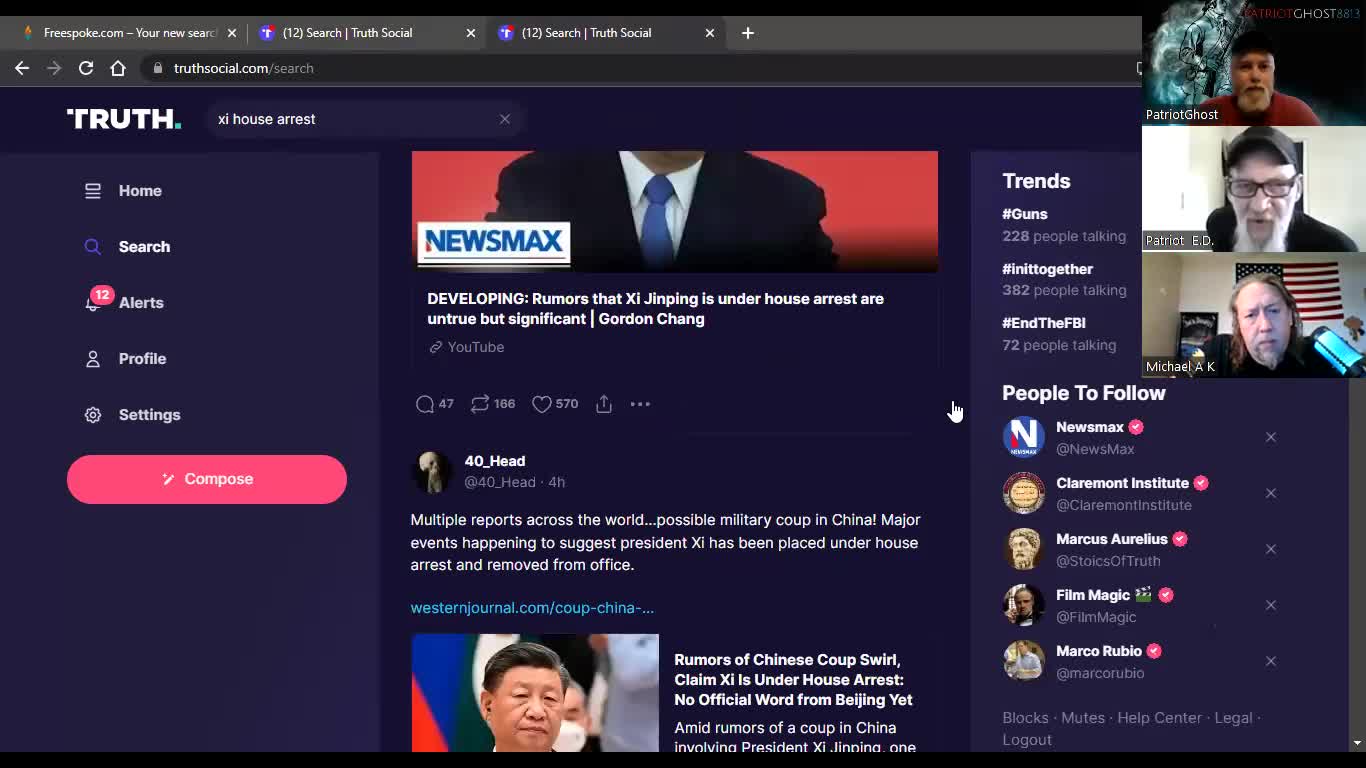Close the middle Truth Social tab
Image resolution: width=1366 pixels, height=768 pixels.
point(471,33)
